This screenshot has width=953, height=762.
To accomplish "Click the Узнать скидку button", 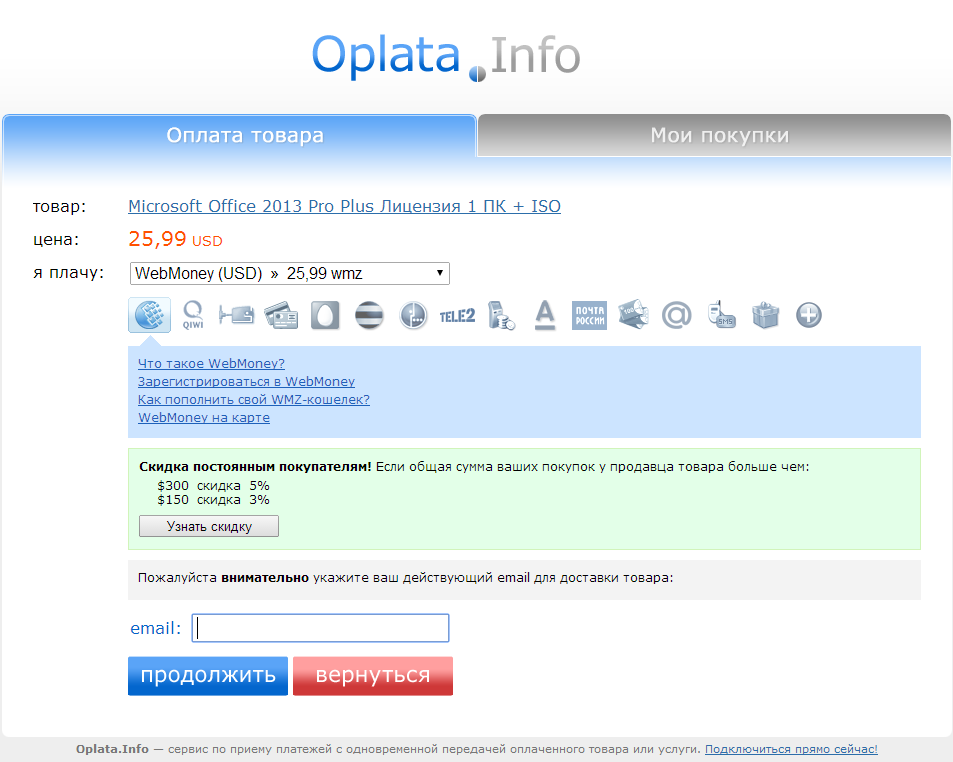I will point(209,526).
